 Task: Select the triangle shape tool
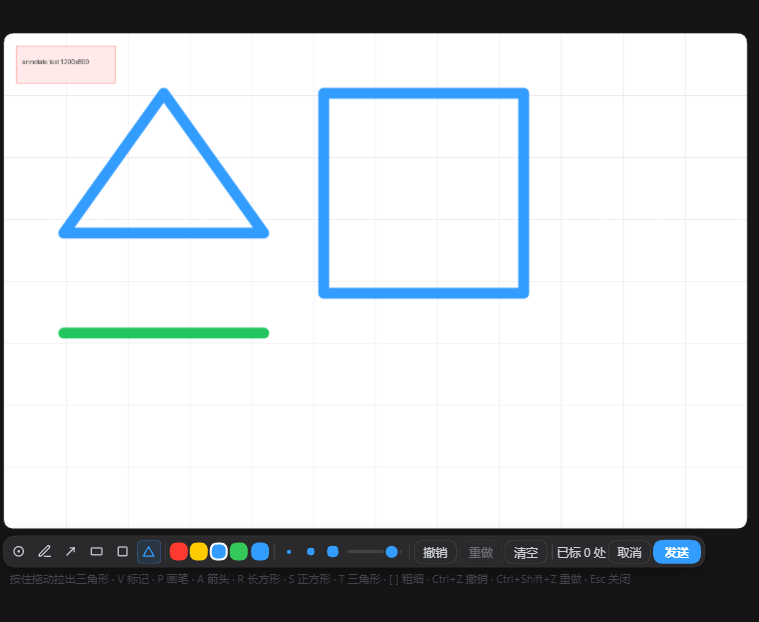(x=149, y=552)
